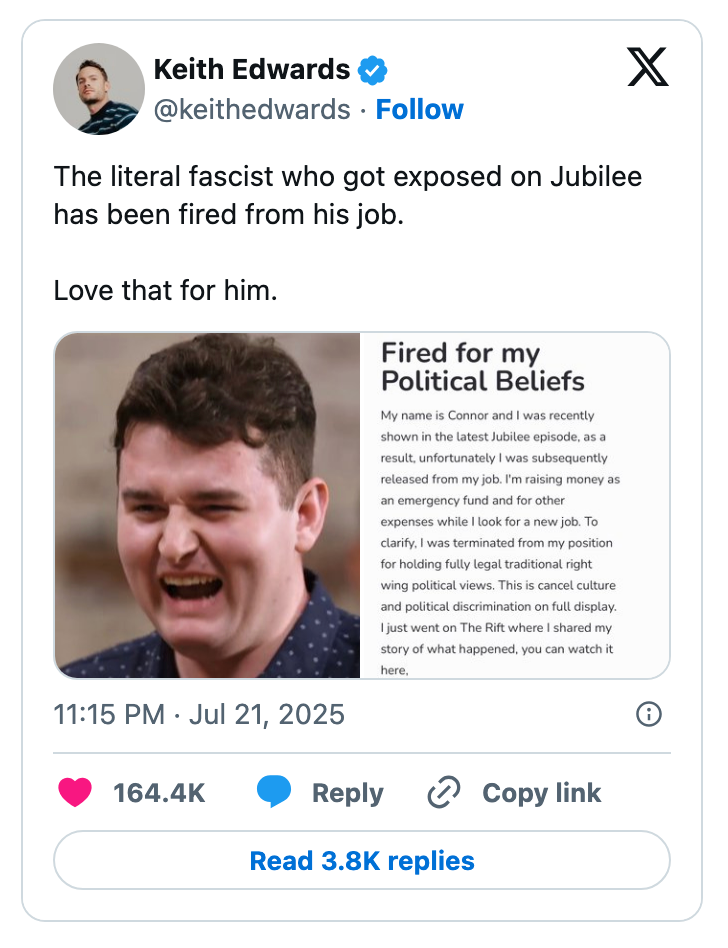Click the "Fired for my Political Beliefs" heading
Image resolution: width=728 pixels, height=948 pixels.
pyautogui.click(x=483, y=366)
